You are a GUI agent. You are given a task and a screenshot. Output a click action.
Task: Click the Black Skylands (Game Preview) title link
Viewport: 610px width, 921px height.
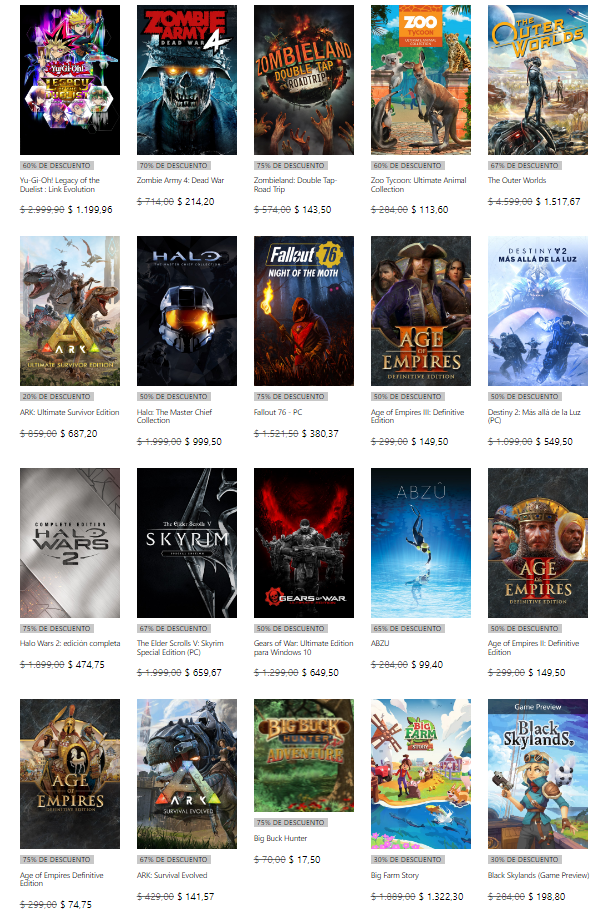tap(538, 875)
